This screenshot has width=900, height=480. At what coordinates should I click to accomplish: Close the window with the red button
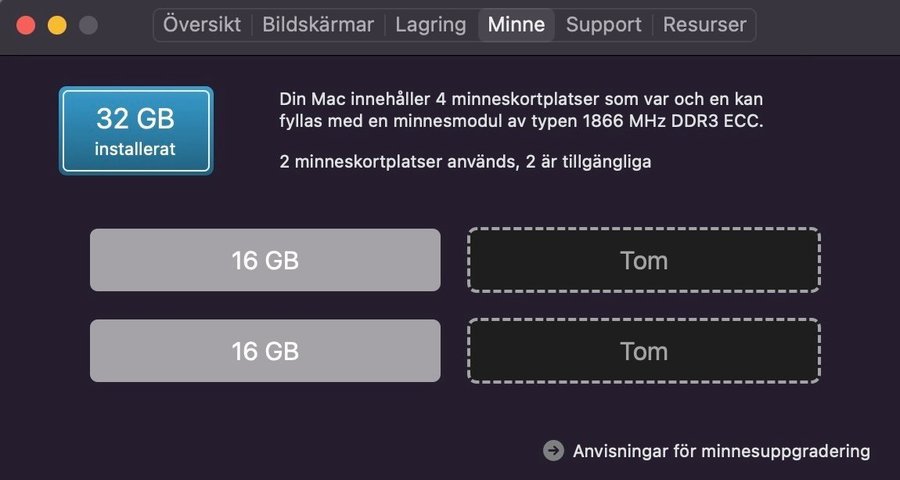[27, 26]
